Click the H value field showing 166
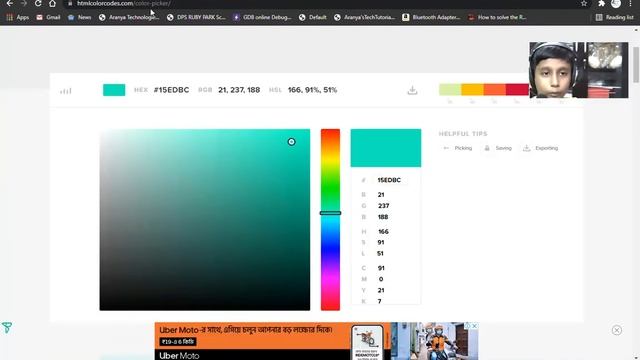The height and width of the screenshot is (360, 640). pos(383,231)
